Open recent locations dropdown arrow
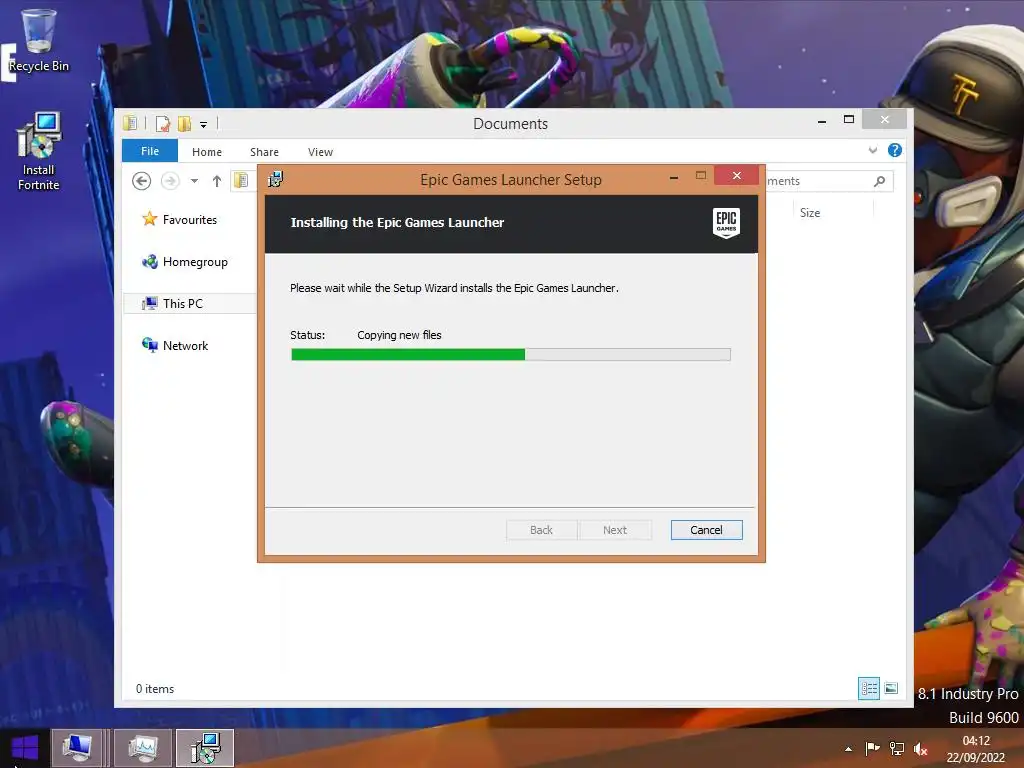Viewport: 1024px width, 768px height. click(195, 181)
